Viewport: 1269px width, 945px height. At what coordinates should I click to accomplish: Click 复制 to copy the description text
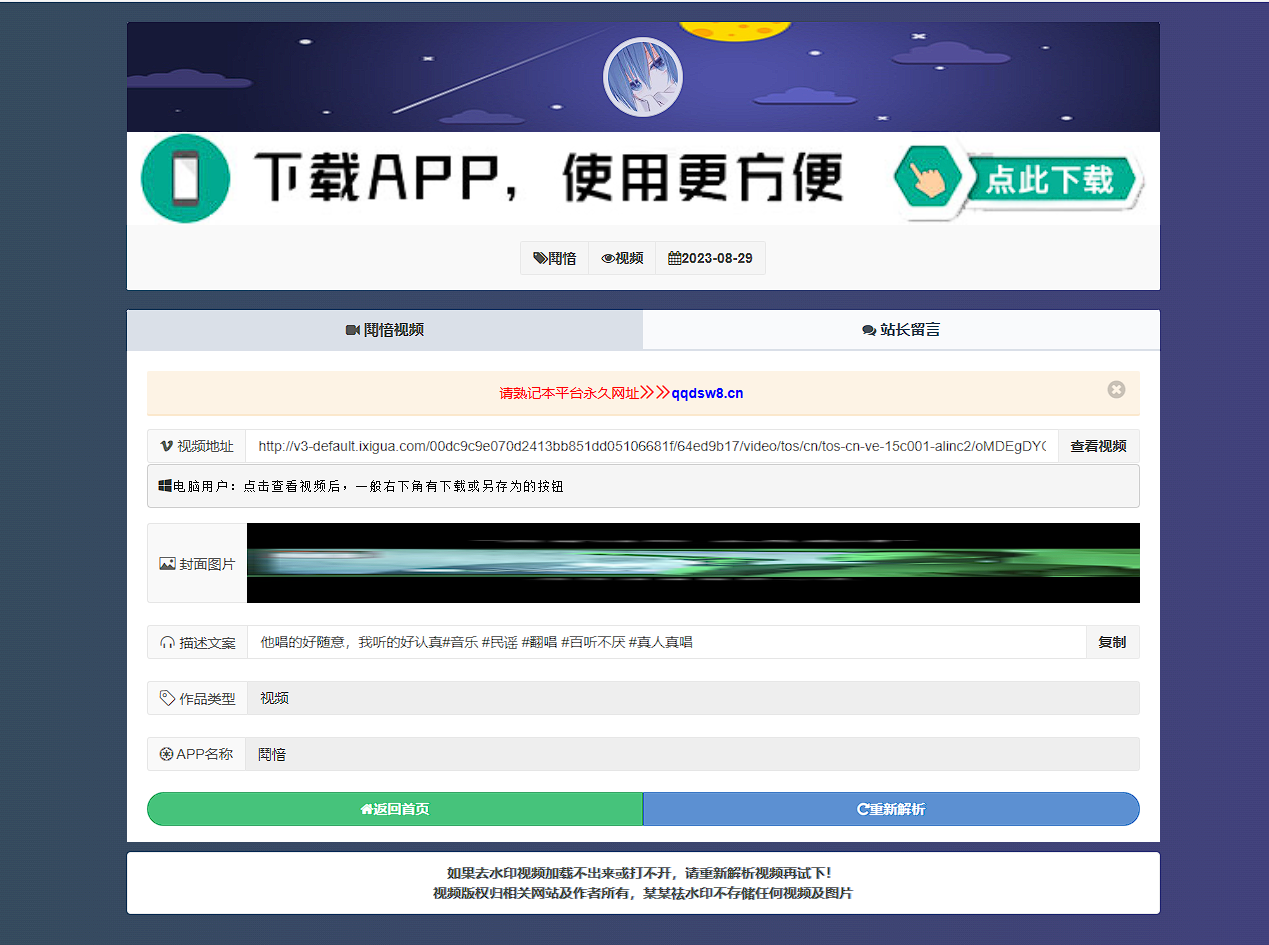[x=1112, y=642]
